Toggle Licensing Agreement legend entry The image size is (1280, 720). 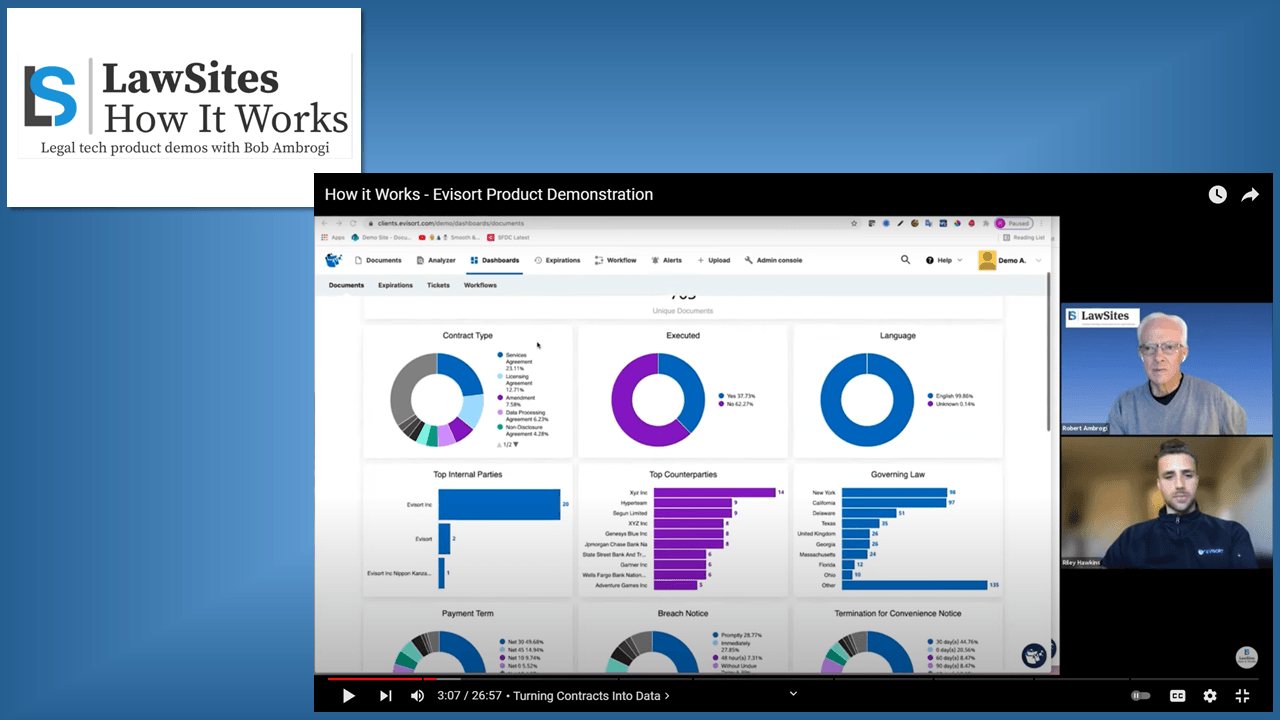point(516,383)
